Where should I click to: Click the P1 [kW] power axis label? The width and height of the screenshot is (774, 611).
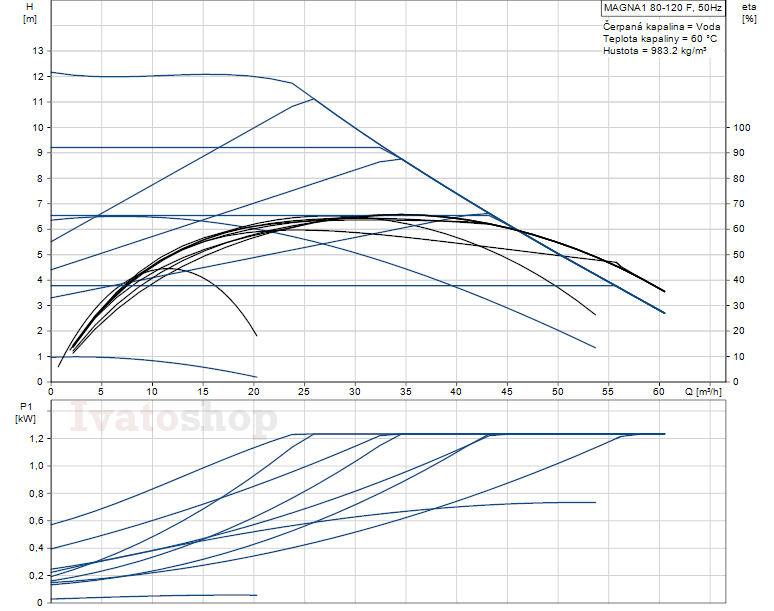tap(26, 410)
